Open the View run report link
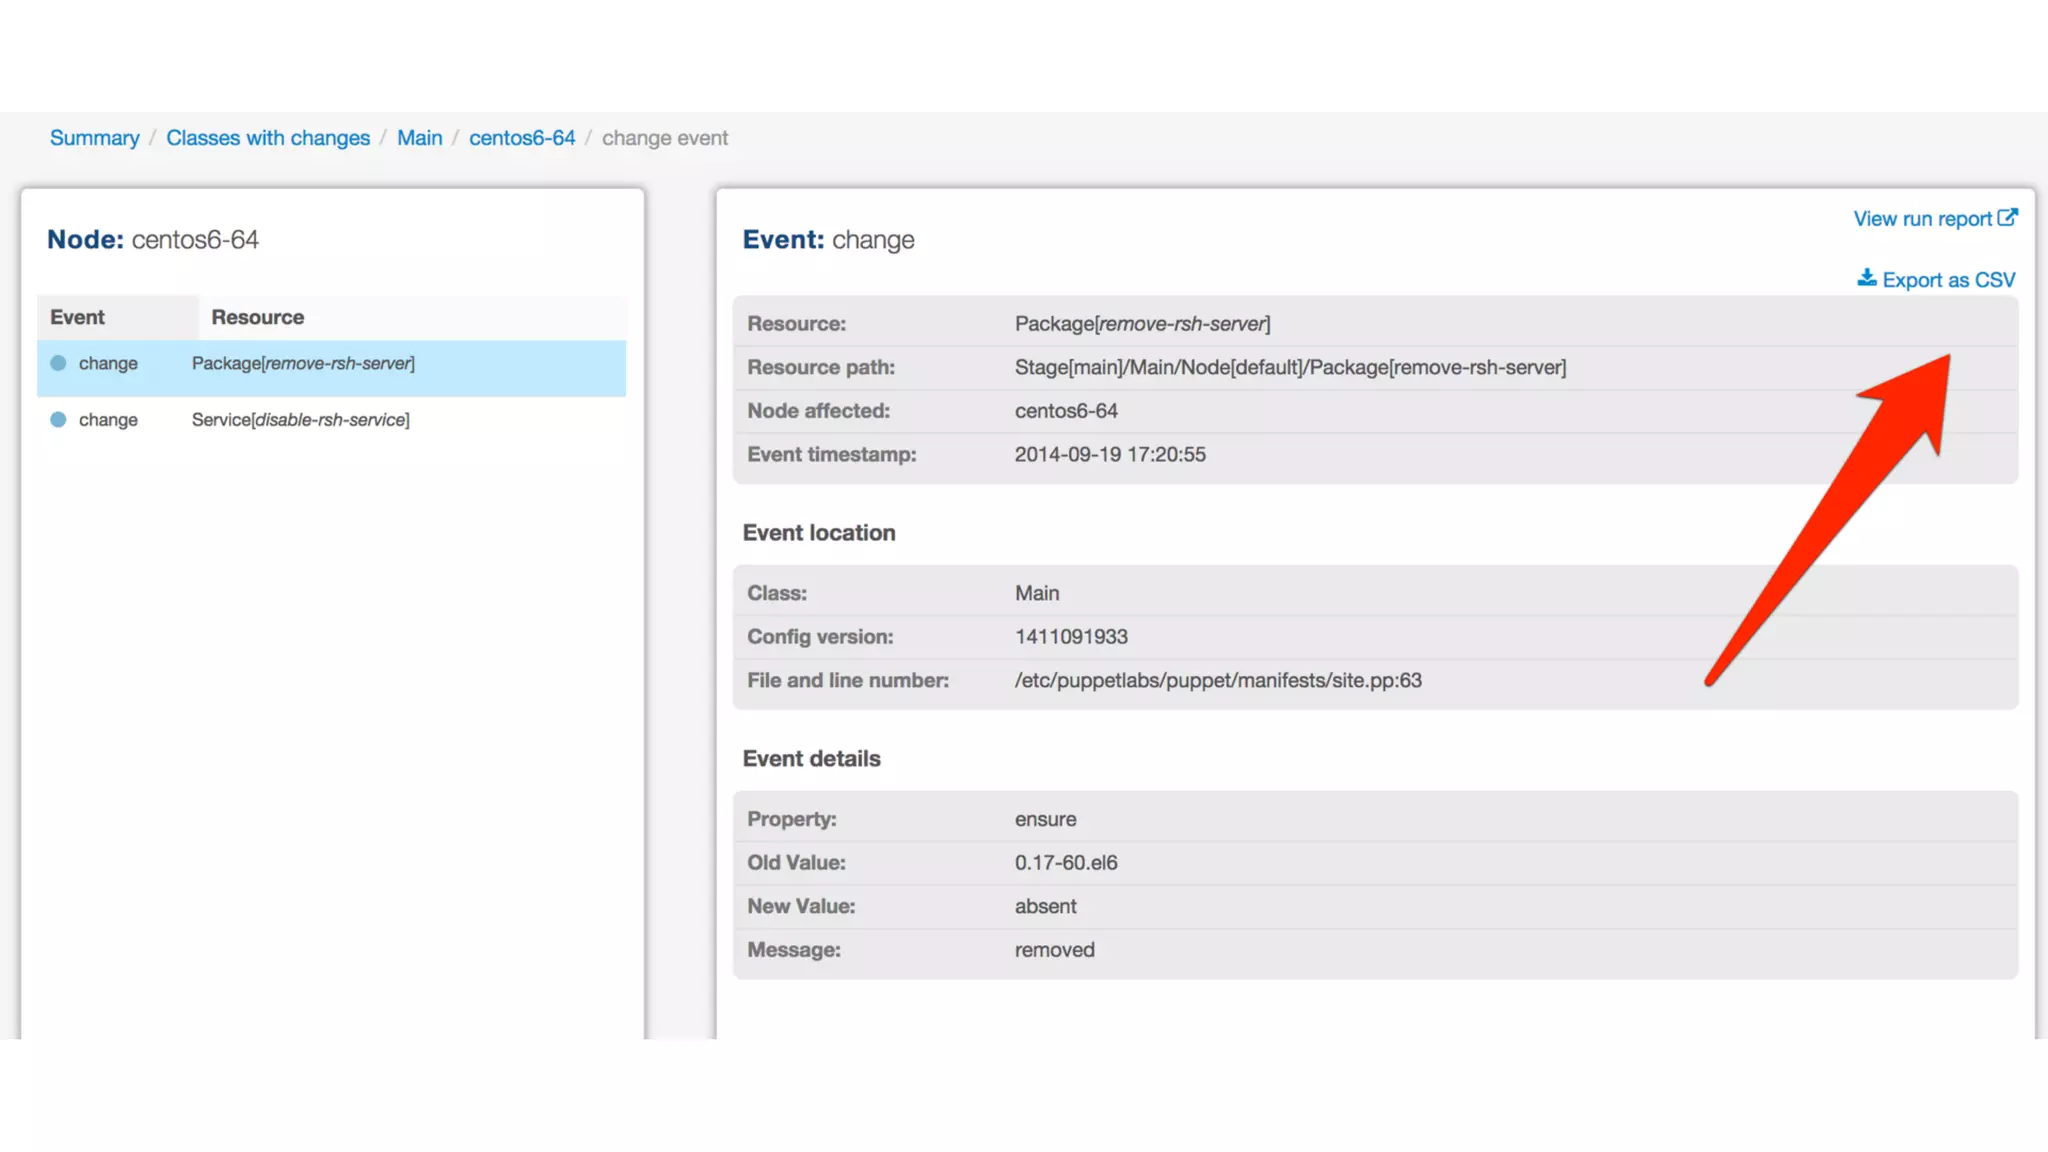The height and width of the screenshot is (1152, 2048). click(1922, 219)
